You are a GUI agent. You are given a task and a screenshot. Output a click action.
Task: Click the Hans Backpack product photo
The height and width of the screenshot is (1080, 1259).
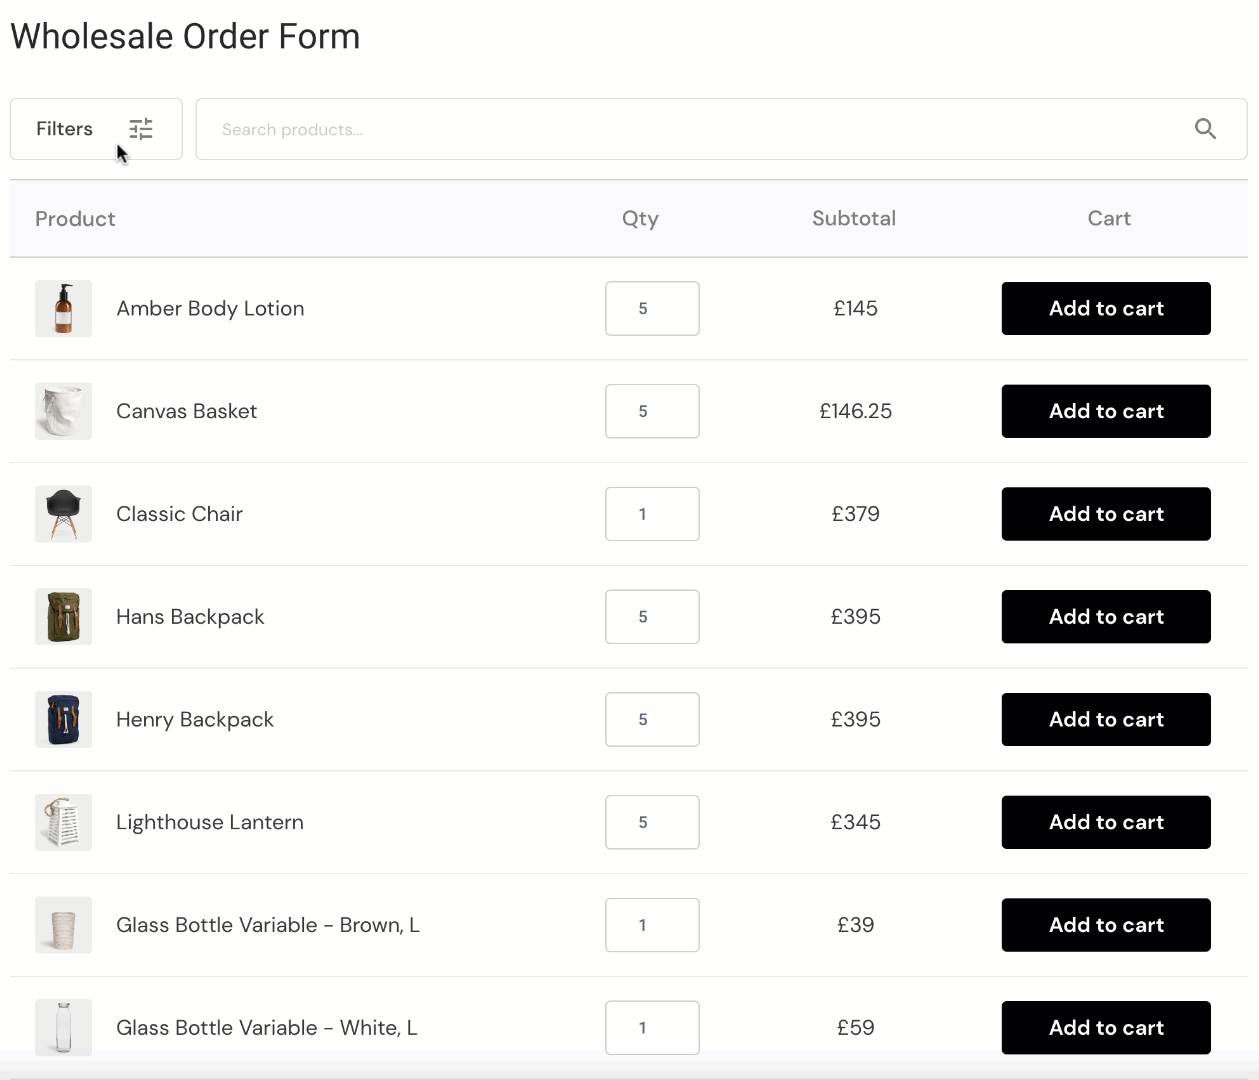[x=63, y=617]
